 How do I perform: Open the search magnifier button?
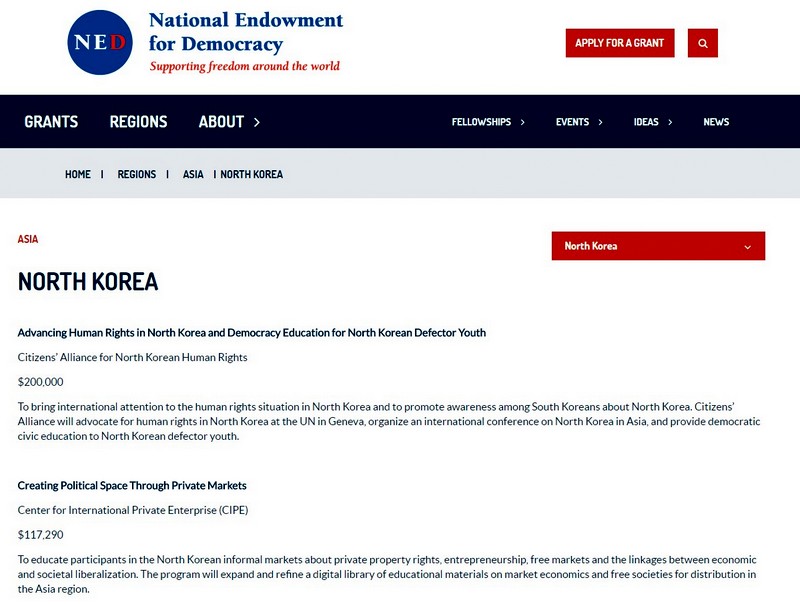[703, 43]
